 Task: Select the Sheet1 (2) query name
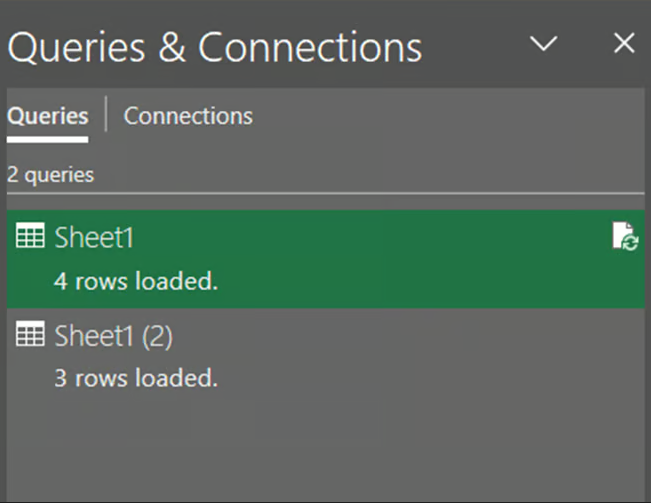tap(113, 336)
